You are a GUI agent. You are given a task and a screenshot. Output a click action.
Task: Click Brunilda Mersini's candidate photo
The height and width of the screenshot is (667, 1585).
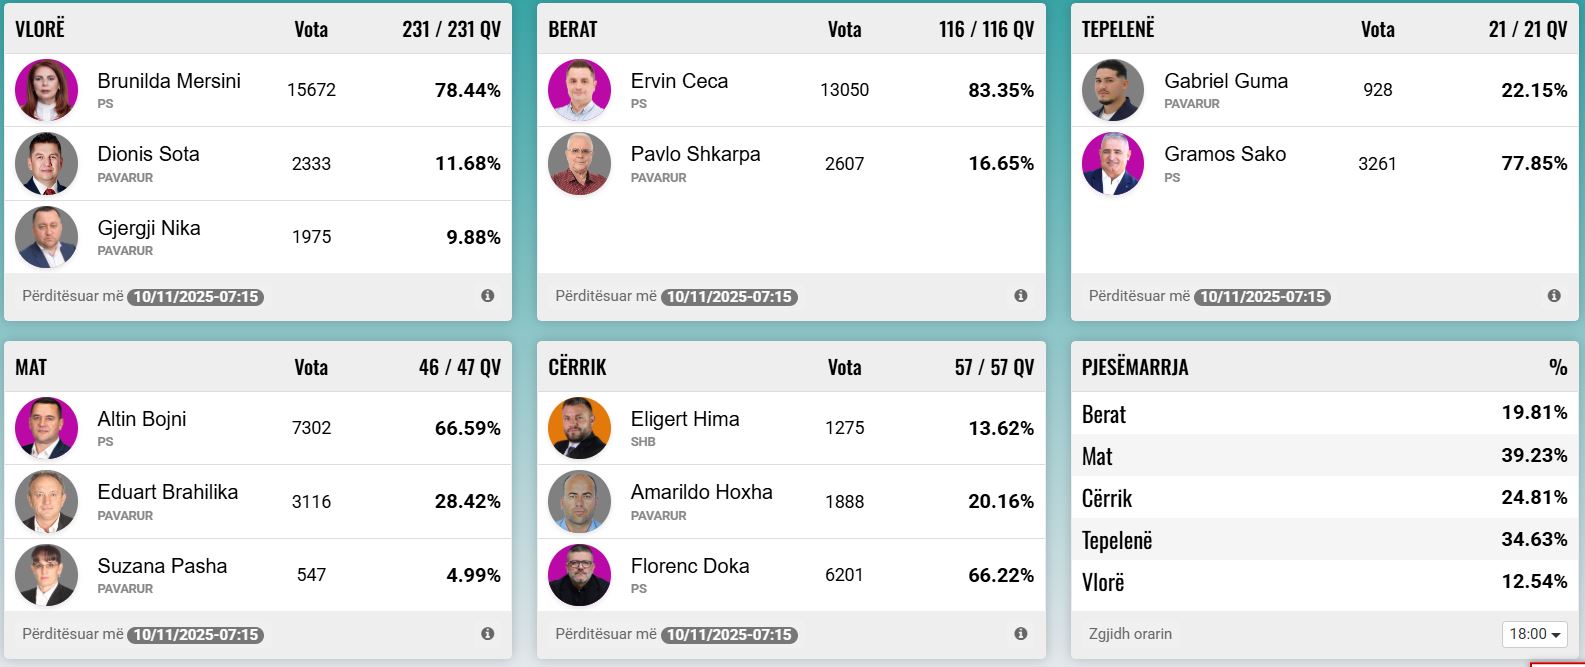click(47, 90)
